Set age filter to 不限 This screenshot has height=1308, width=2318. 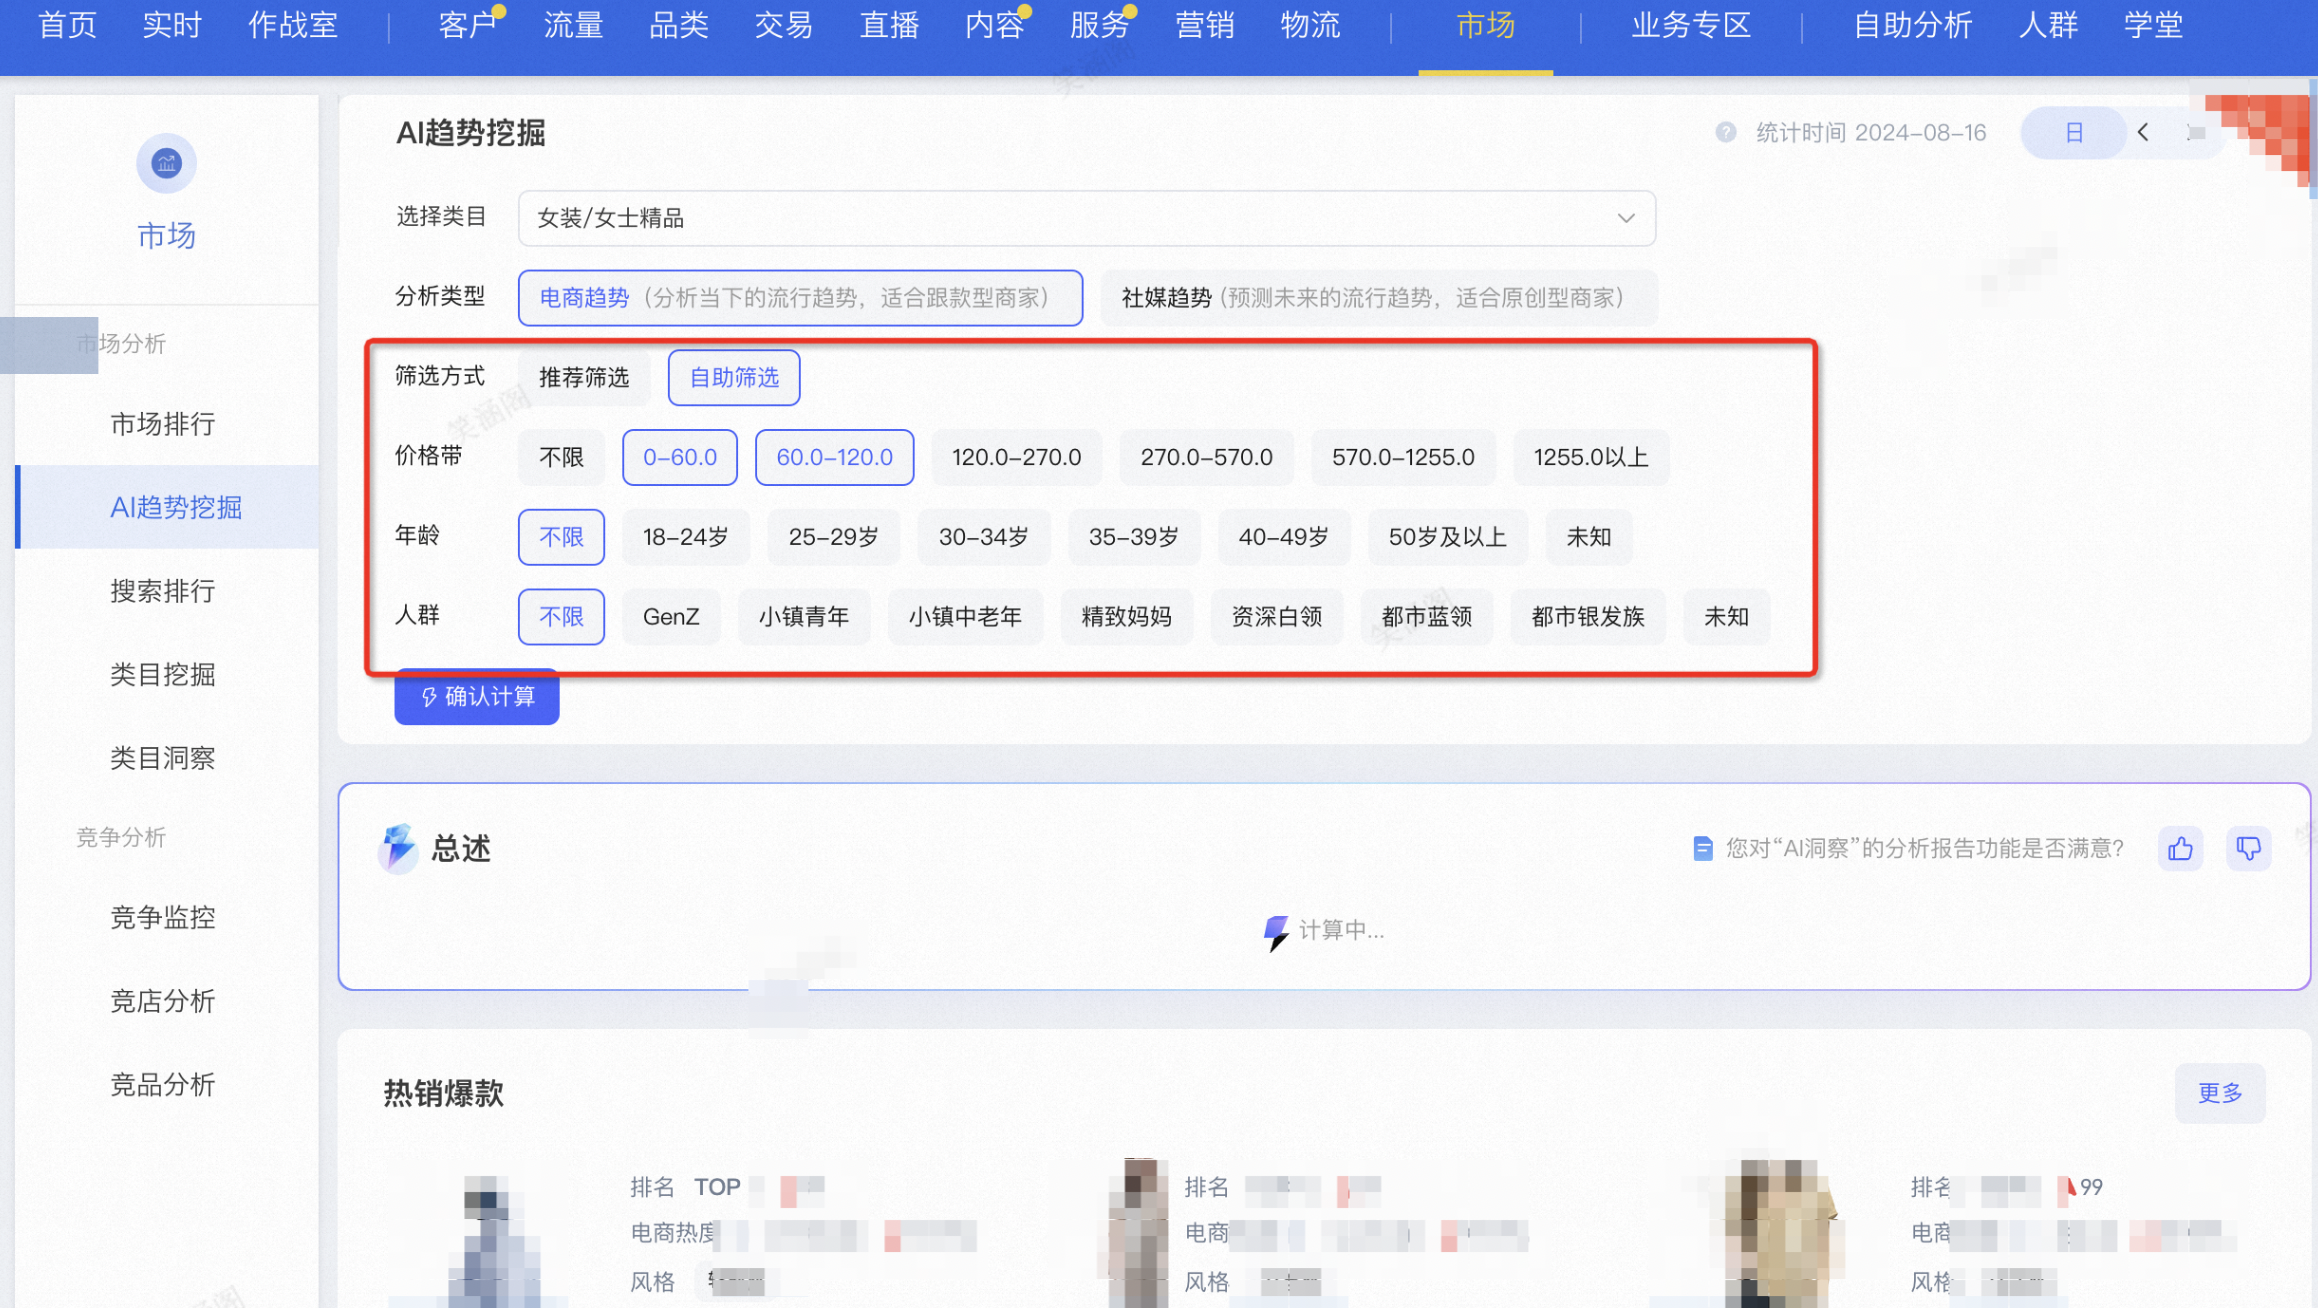561,538
